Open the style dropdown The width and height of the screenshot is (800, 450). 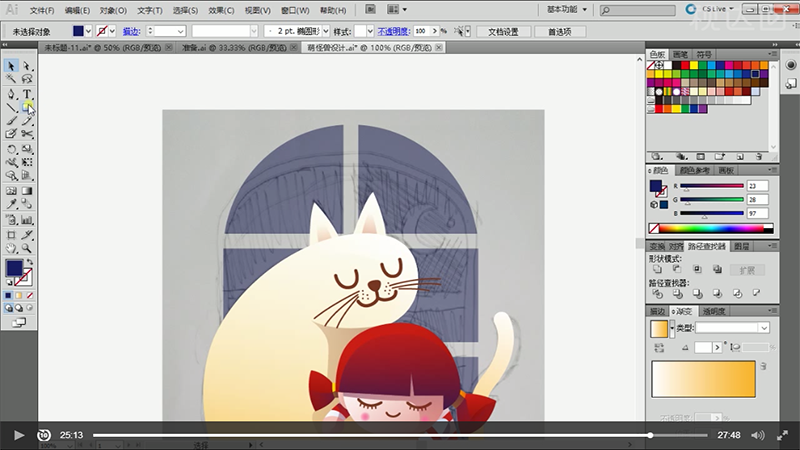(x=370, y=31)
